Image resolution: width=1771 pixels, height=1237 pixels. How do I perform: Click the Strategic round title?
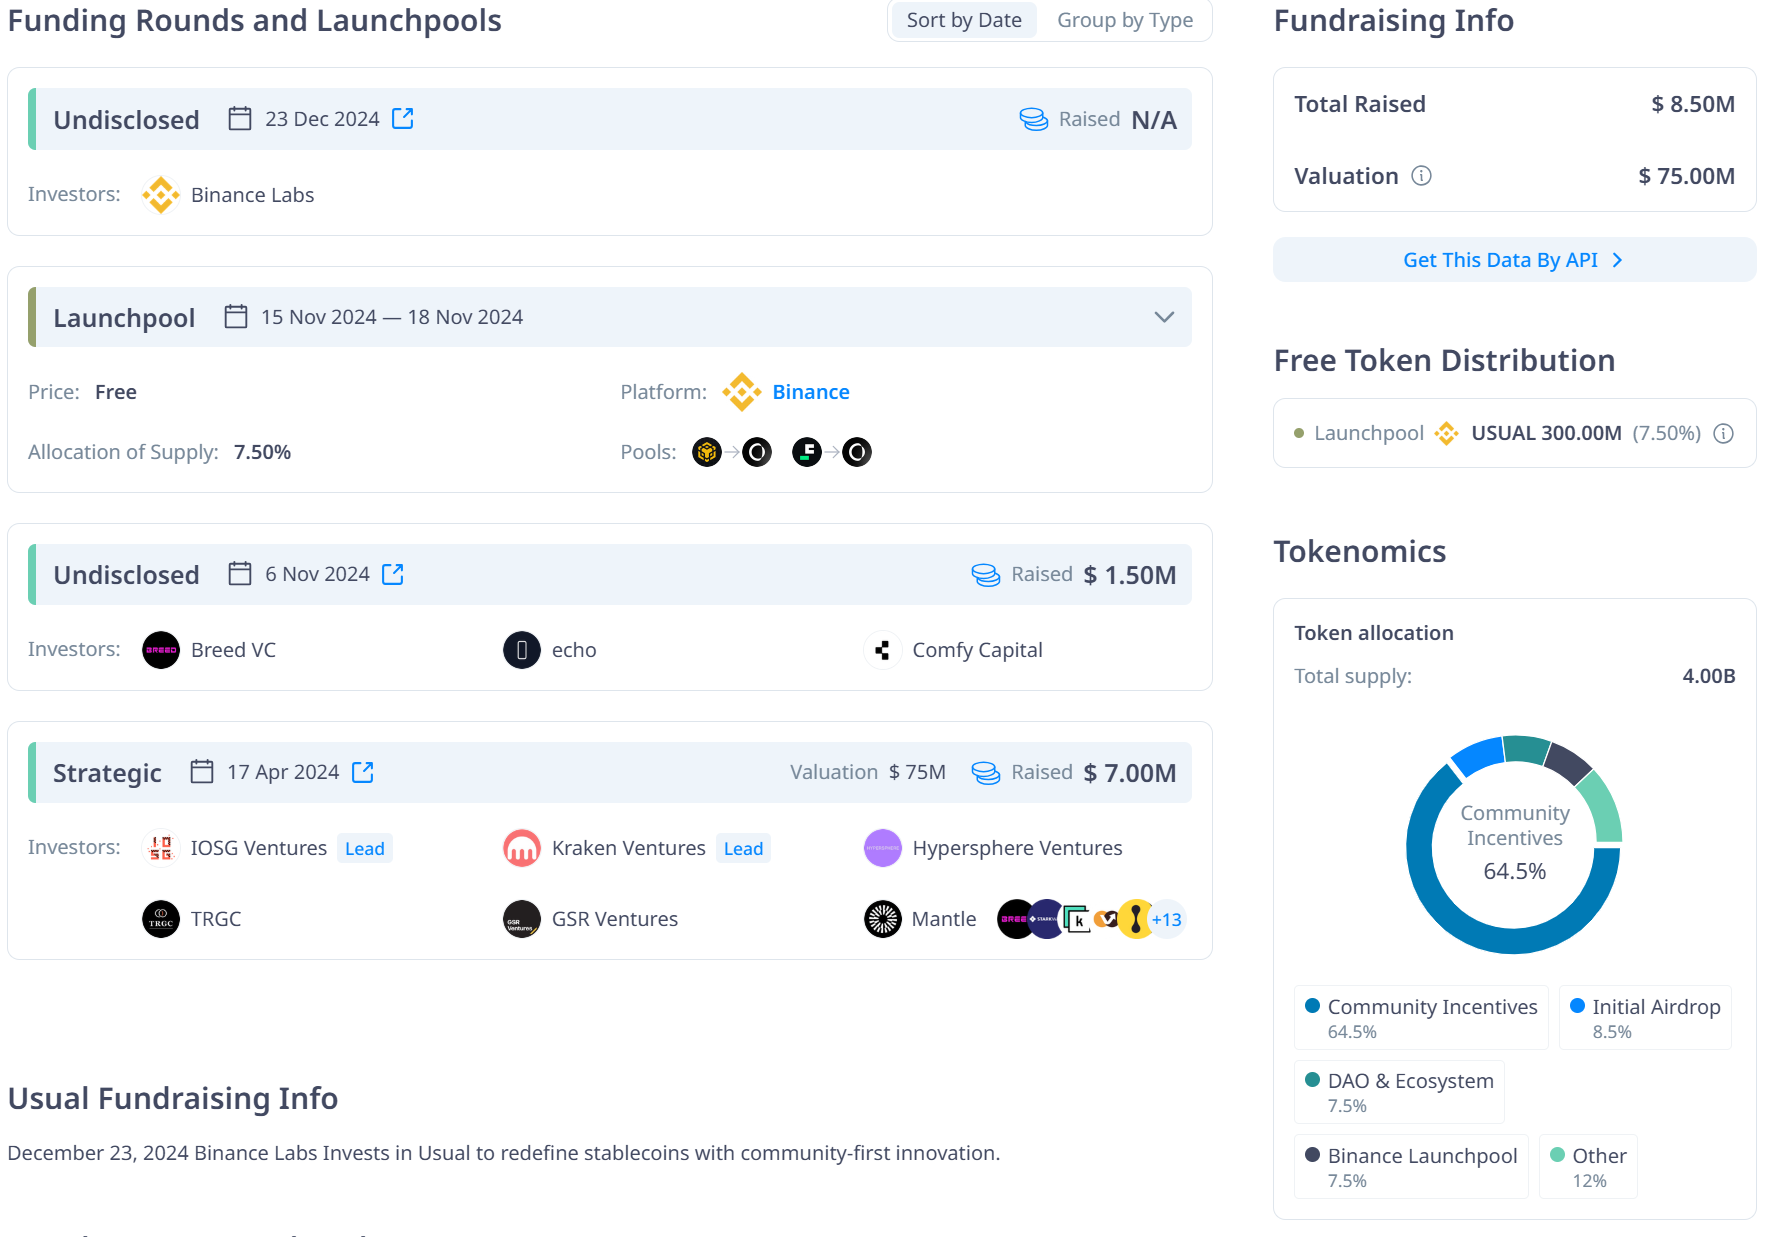(x=107, y=773)
